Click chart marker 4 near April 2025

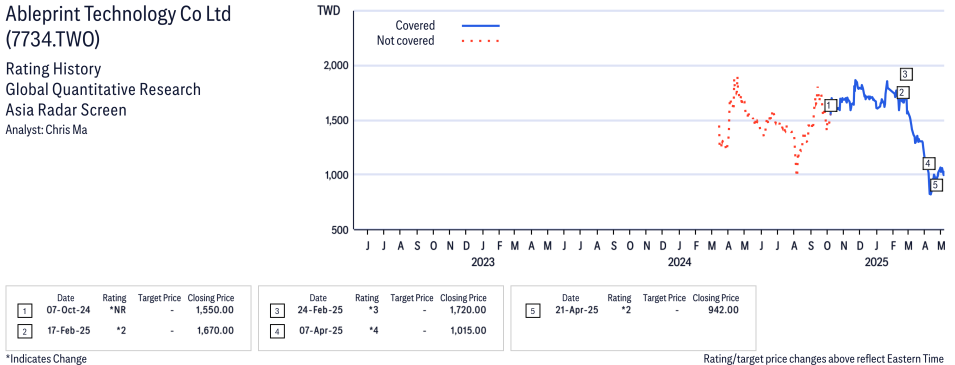click(x=928, y=163)
